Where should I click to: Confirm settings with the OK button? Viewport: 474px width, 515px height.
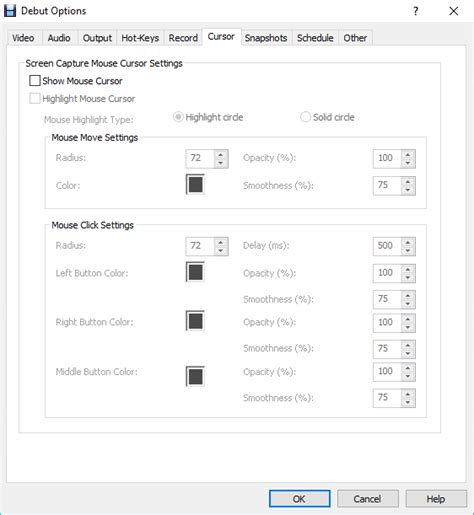point(300,499)
